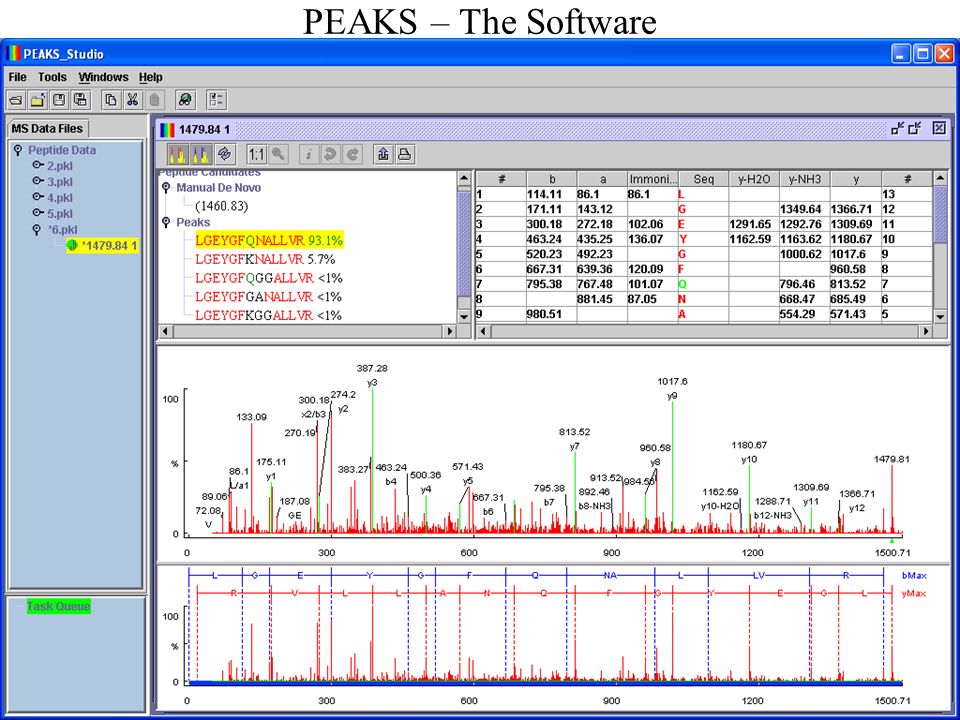
Task: Open the Windows menu
Action: tap(103, 77)
